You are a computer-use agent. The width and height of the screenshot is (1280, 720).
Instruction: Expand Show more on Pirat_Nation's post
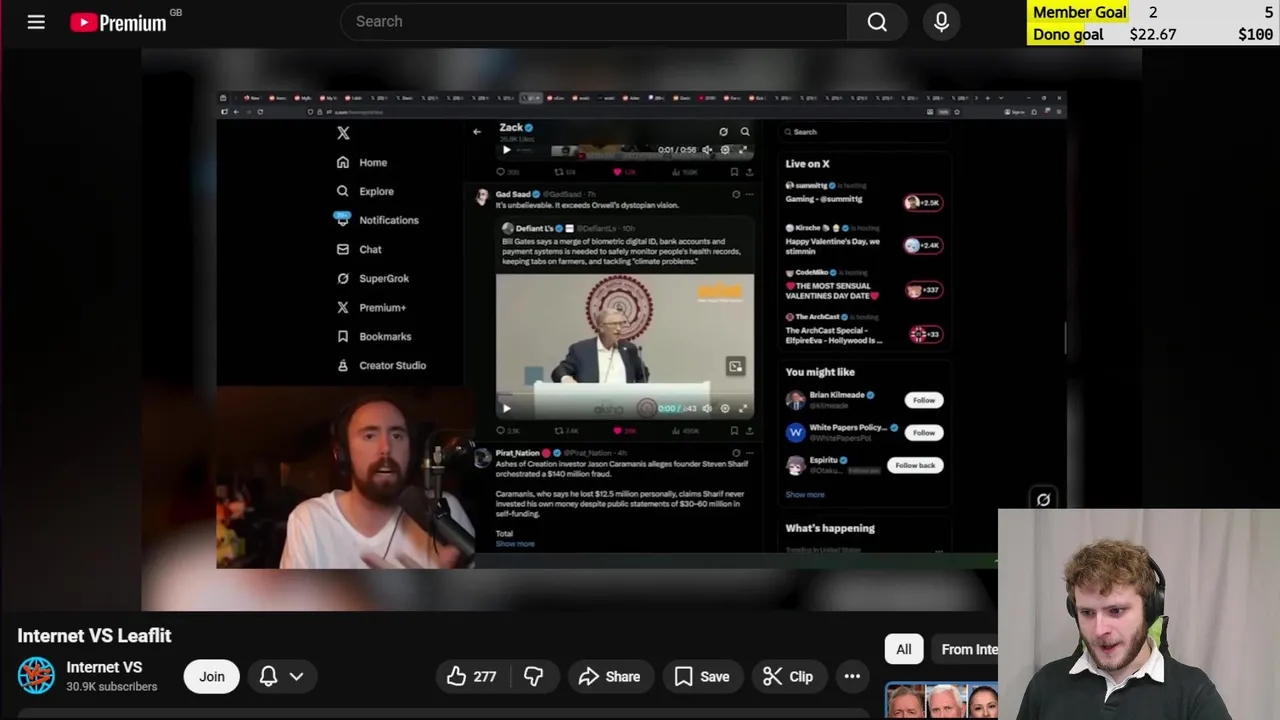(x=515, y=544)
